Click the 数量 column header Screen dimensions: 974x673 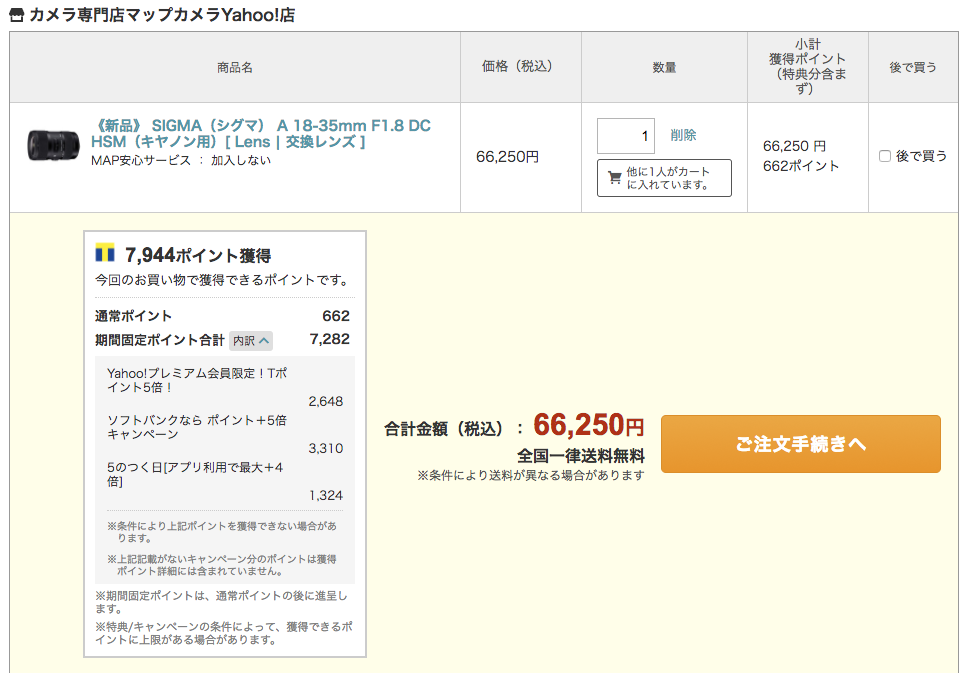pyautogui.click(x=664, y=67)
